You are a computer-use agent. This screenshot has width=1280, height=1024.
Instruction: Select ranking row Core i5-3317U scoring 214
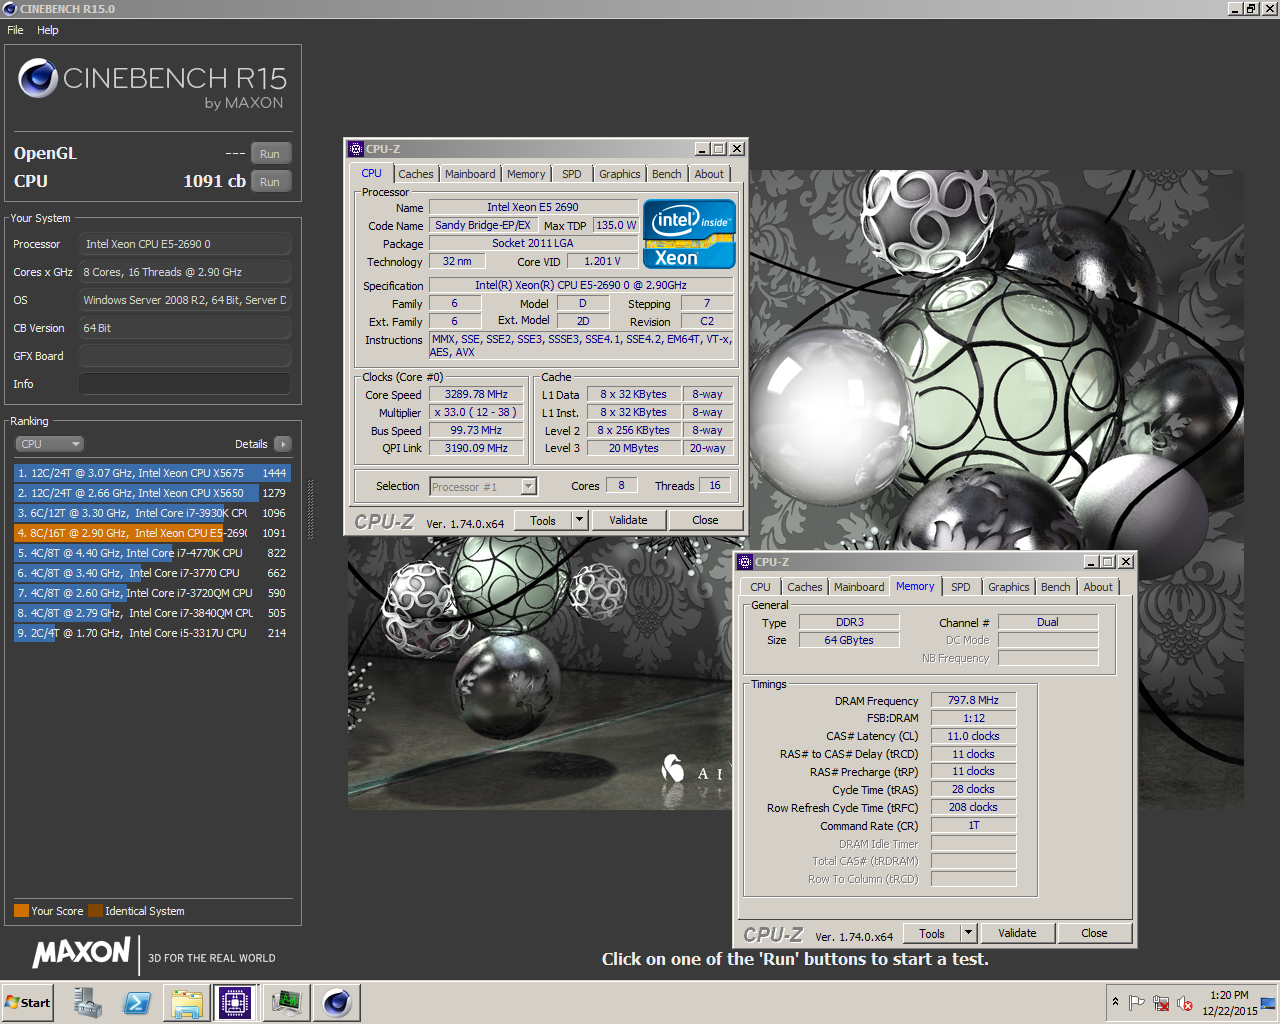(152, 633)
